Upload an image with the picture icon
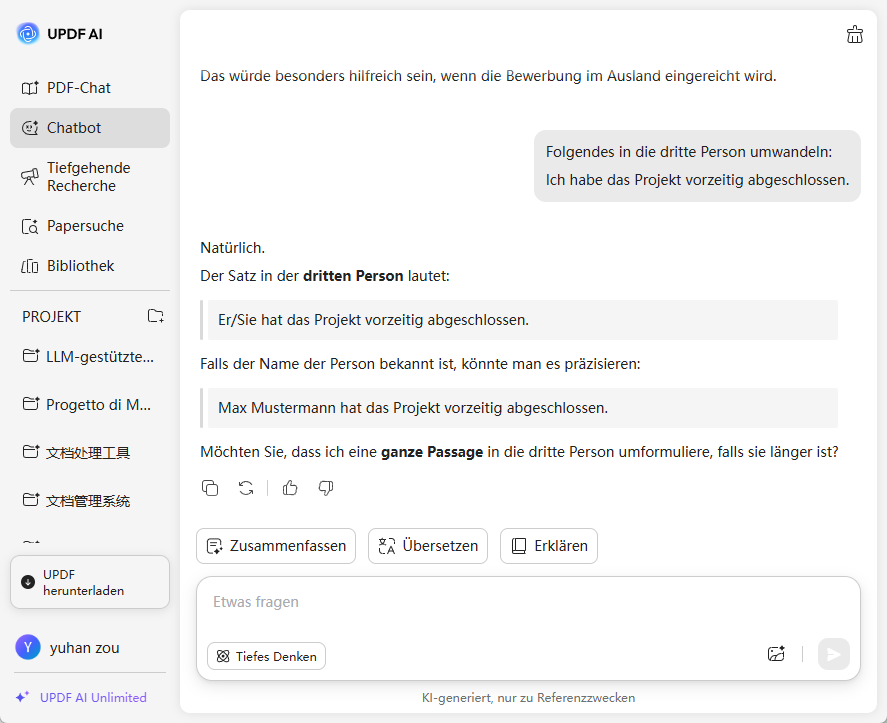The width and height of the screenshot is (887, 723). [x=776, y=654]
